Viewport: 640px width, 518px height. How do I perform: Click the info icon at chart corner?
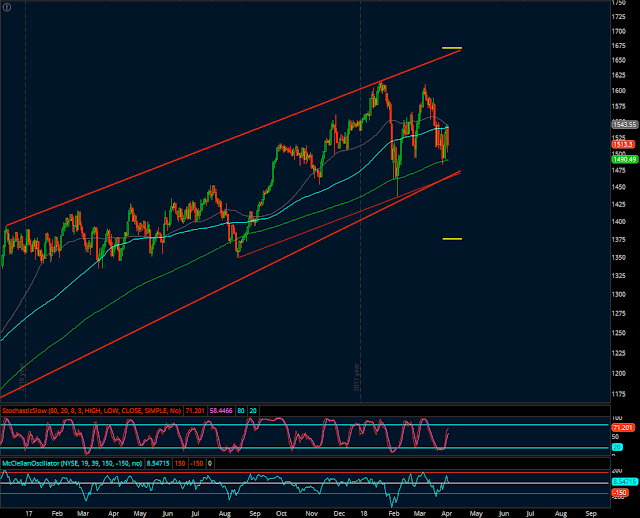point(7,7)
